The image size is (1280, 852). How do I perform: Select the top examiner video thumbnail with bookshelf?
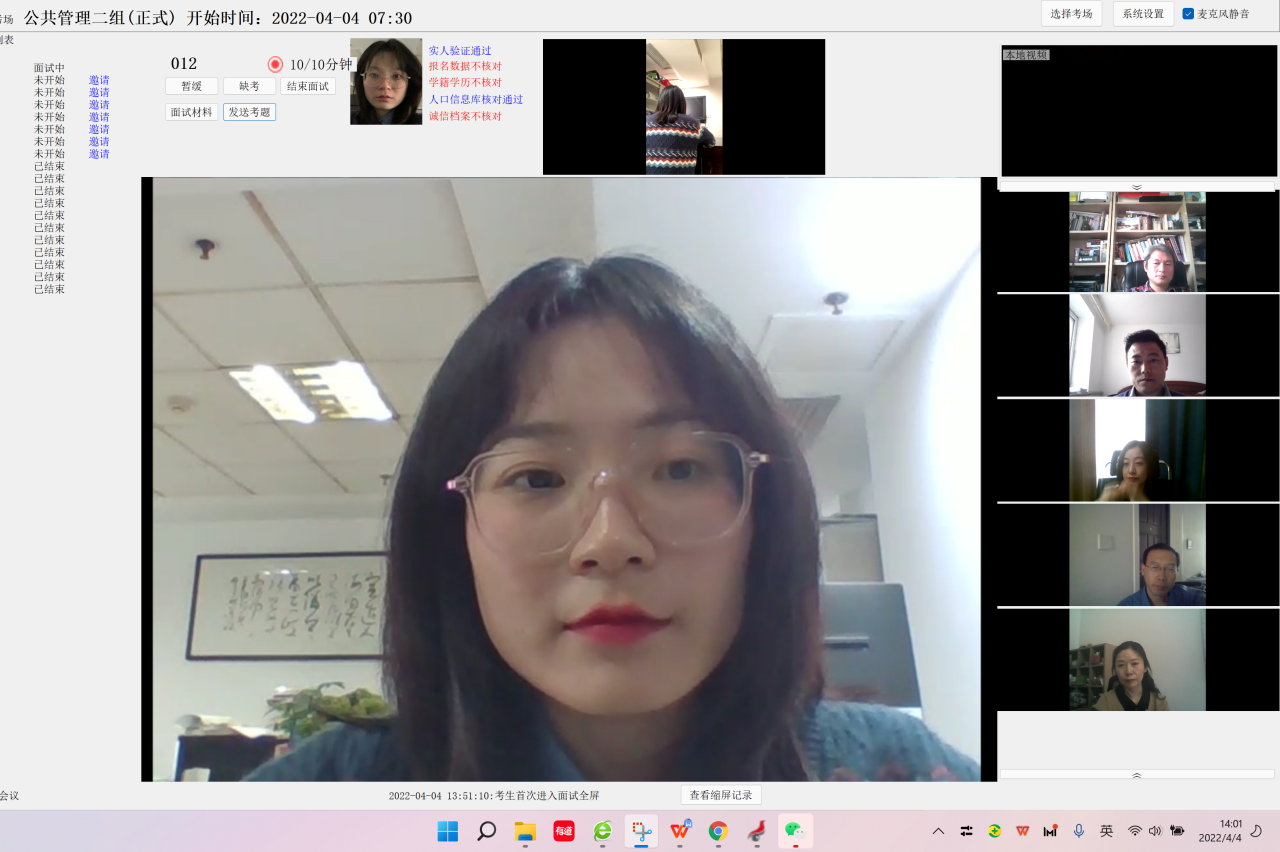pos(1137,242)
